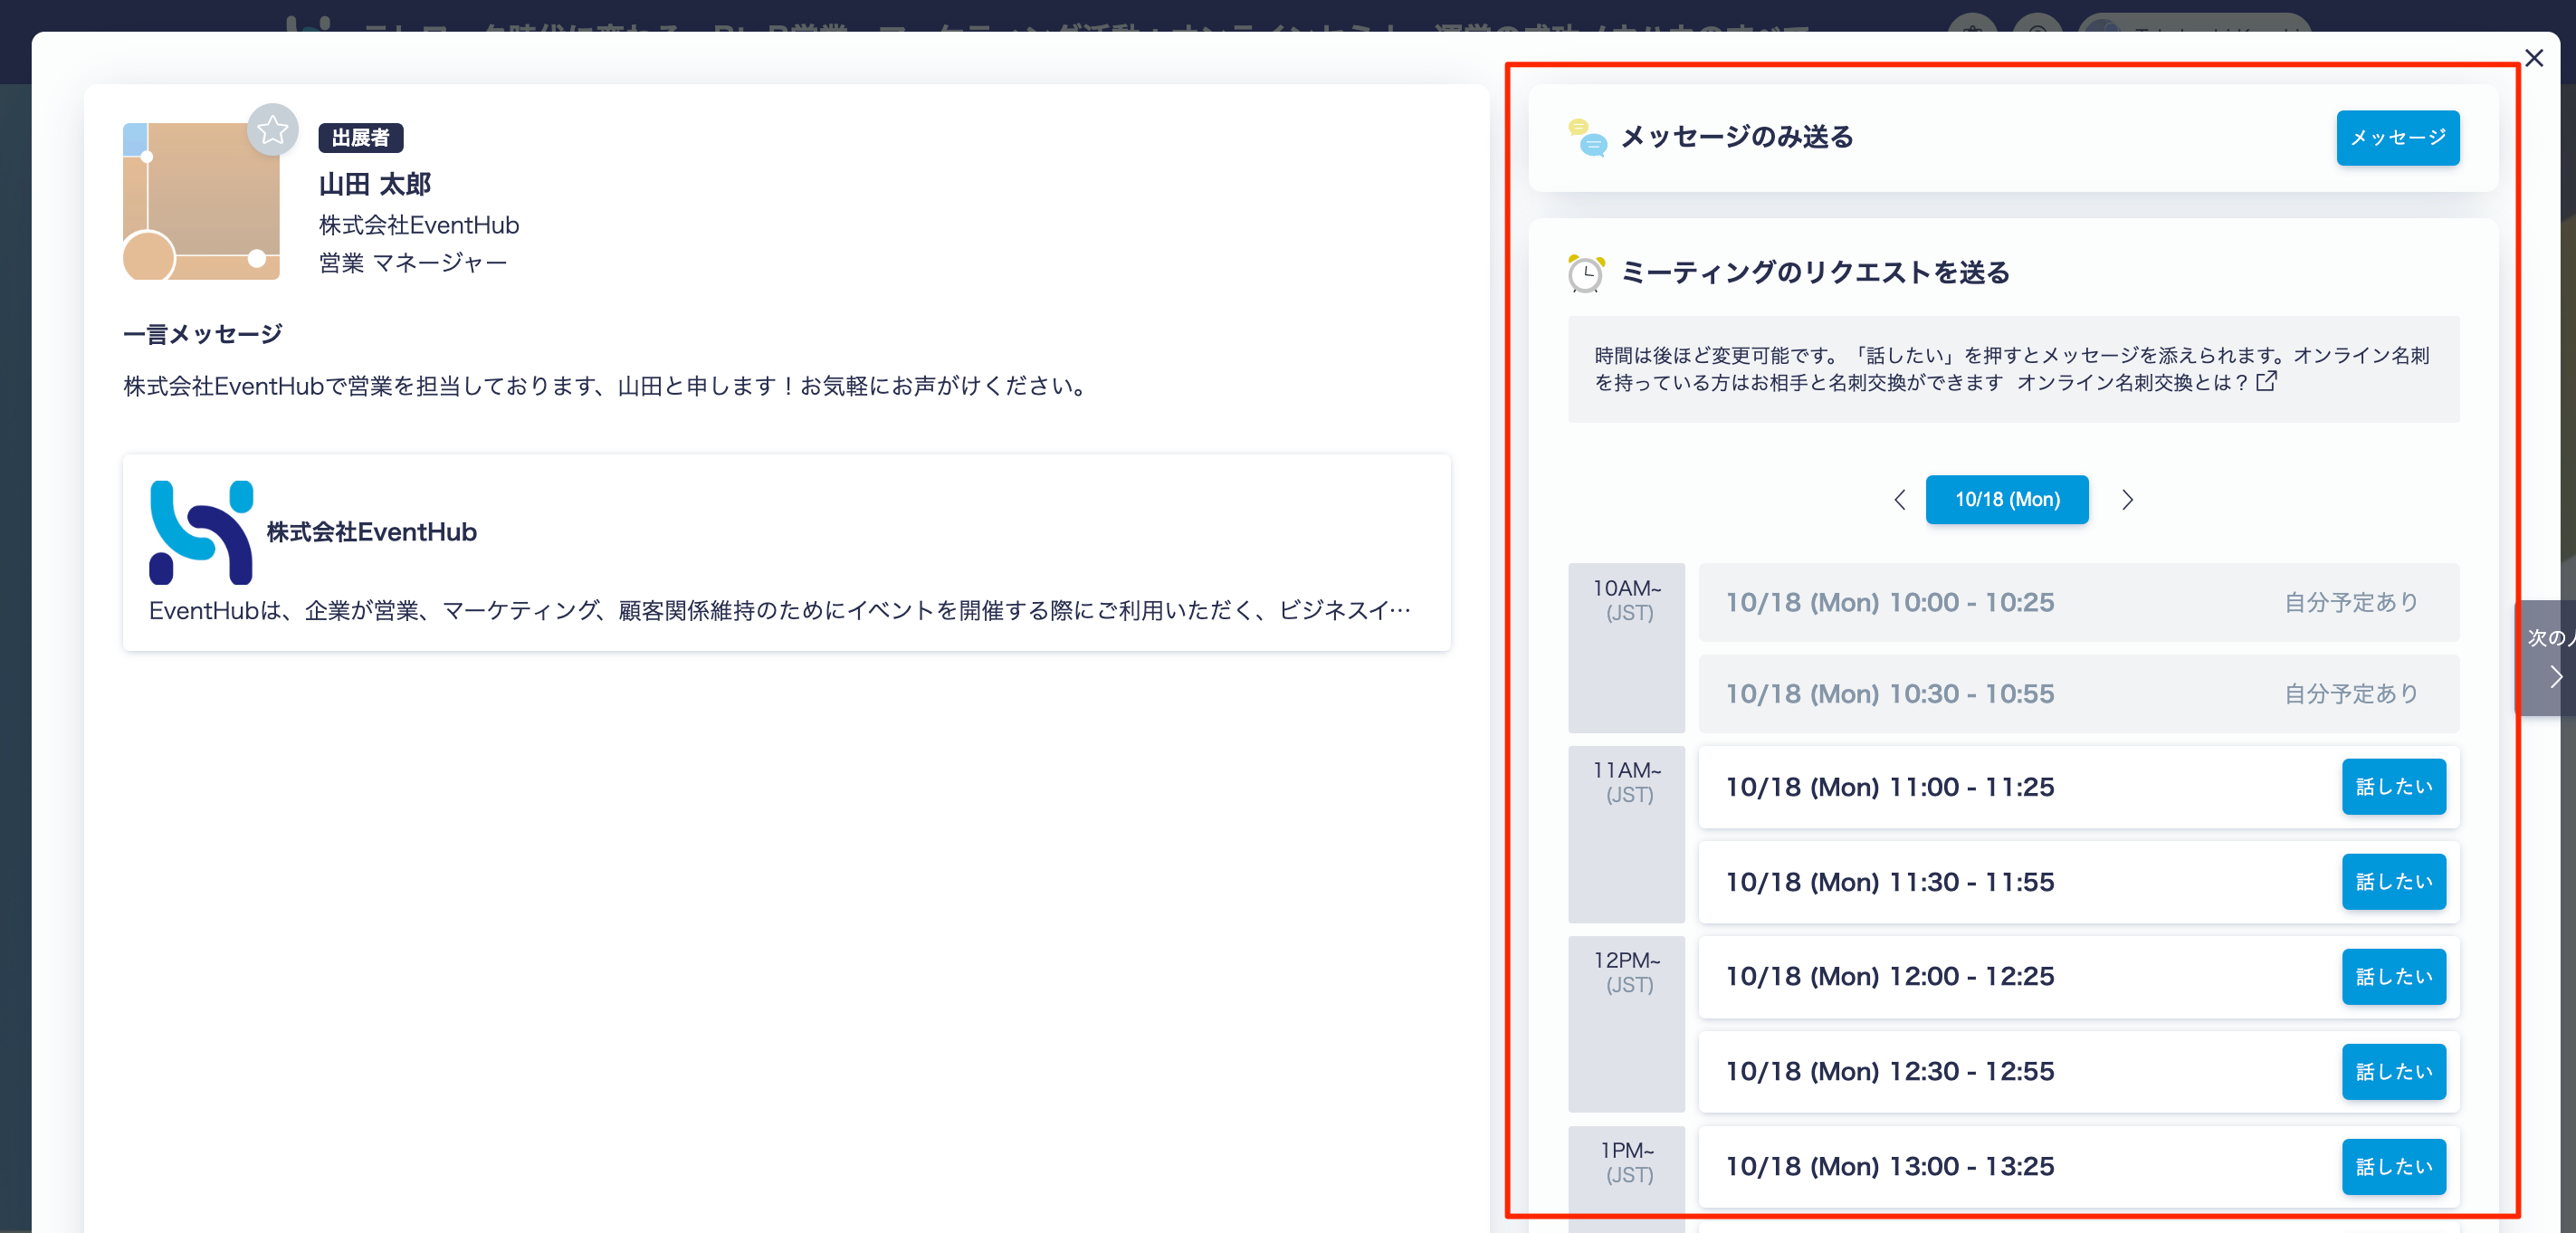Open the external link icon after オンライン名刺交換とは？
This screenshot has height=1233, width=2576.
tap(2266, 381)
